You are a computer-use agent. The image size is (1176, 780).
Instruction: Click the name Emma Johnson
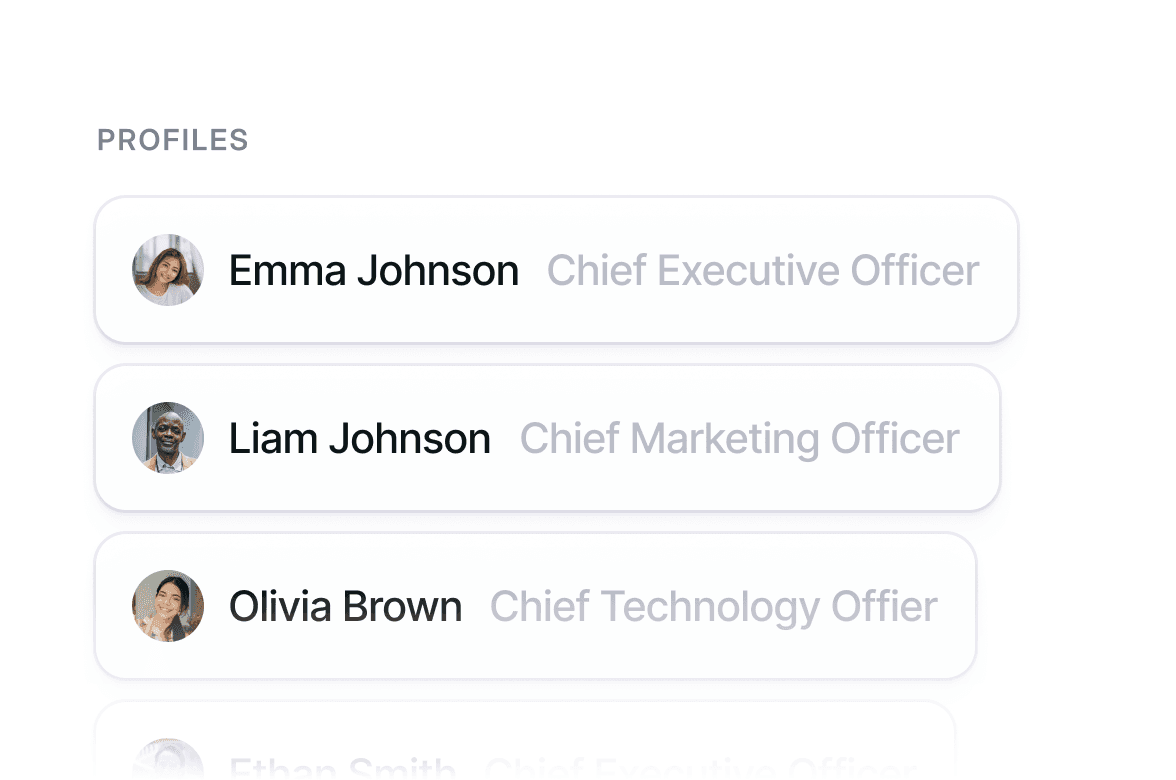coord(373,271)
